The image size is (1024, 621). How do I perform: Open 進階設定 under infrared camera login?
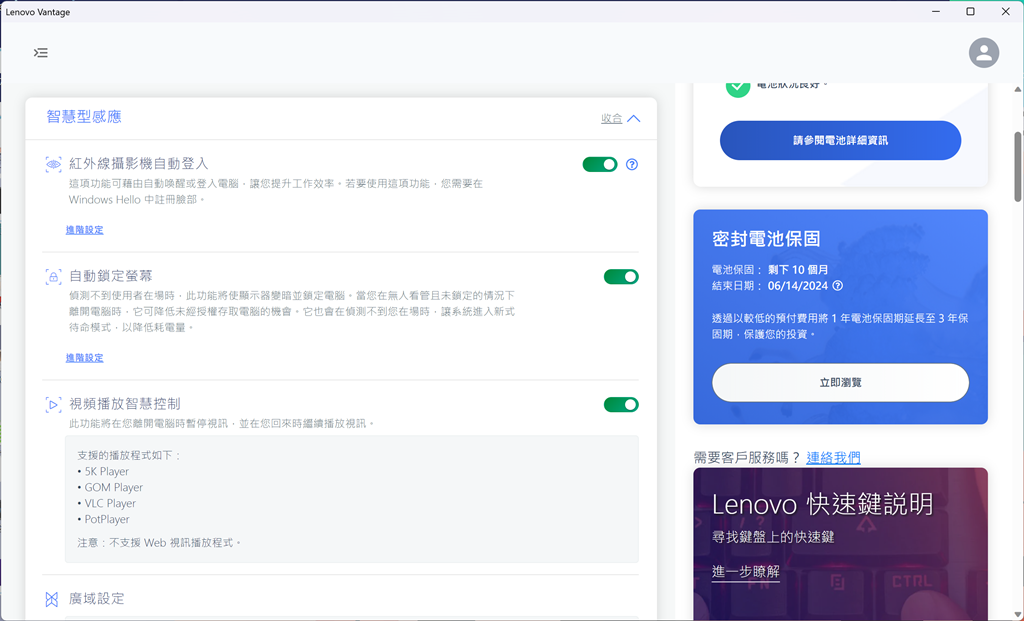[85, 230]
